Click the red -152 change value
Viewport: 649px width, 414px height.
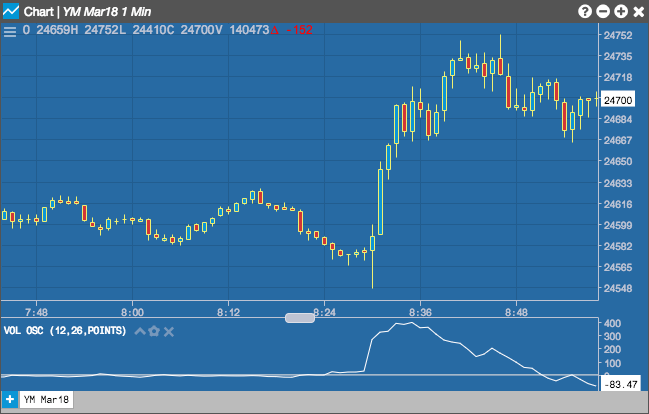coord(299,30)
